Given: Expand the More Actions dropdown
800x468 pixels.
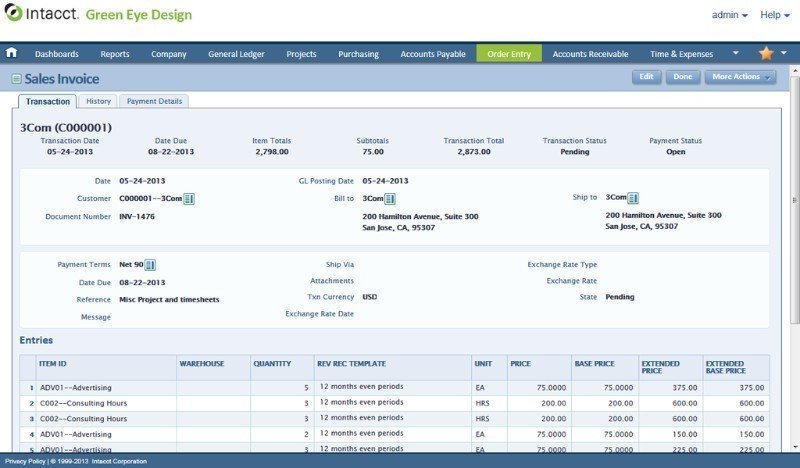Looking at the screenshot, I should (x=740, y=77).
